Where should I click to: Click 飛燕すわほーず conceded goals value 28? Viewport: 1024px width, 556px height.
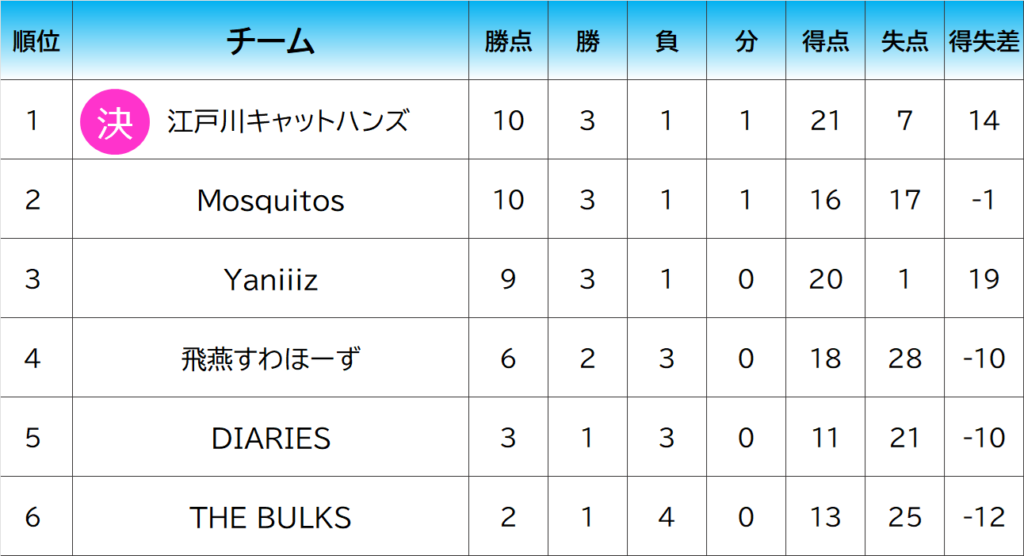point(905,358)
